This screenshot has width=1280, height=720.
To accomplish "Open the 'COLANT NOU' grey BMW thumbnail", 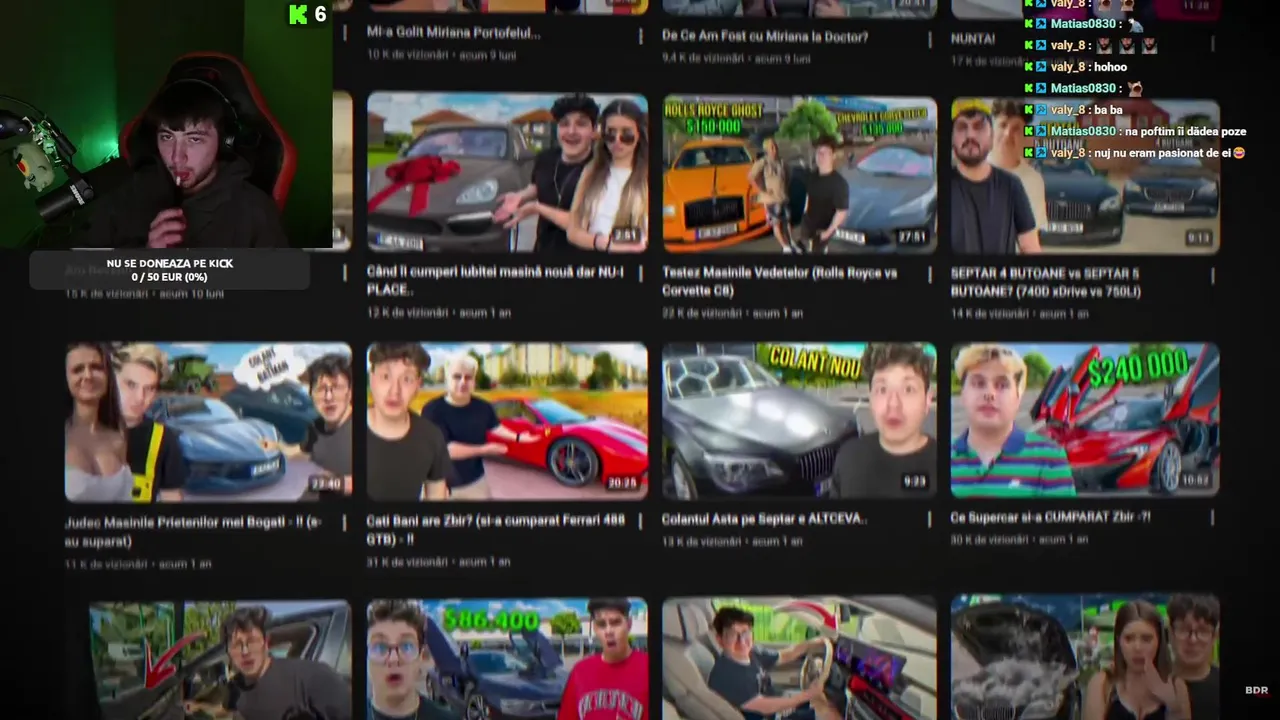I will [x=800, y=421].
